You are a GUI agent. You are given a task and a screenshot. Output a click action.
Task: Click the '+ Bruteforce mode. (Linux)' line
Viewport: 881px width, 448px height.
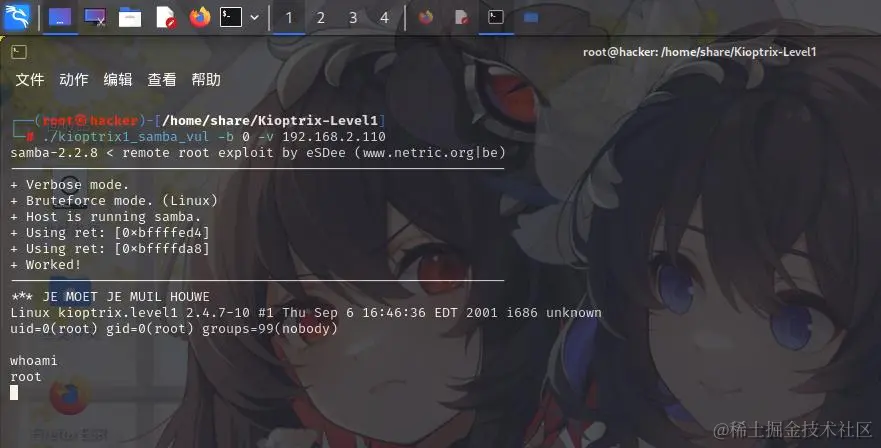114,201
